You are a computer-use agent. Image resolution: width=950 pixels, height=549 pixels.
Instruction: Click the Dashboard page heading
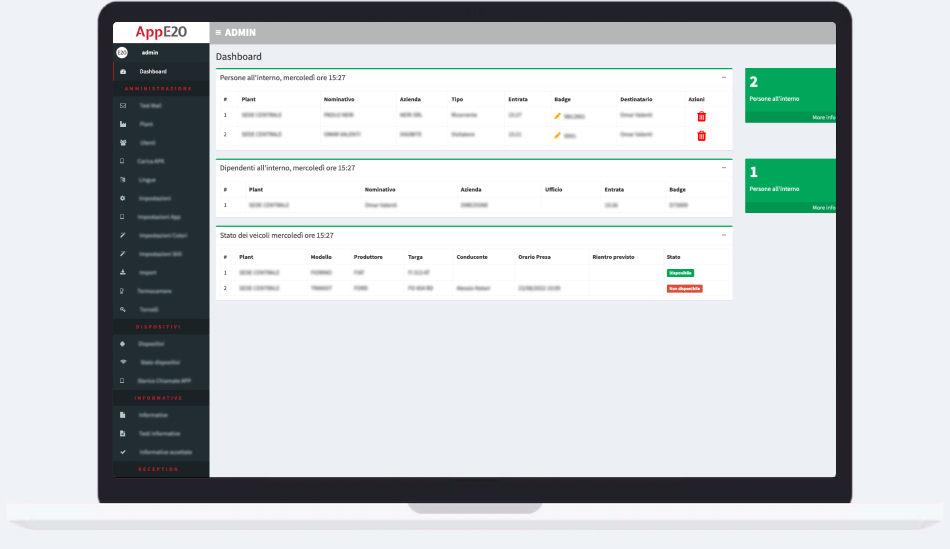pos(239,56)
